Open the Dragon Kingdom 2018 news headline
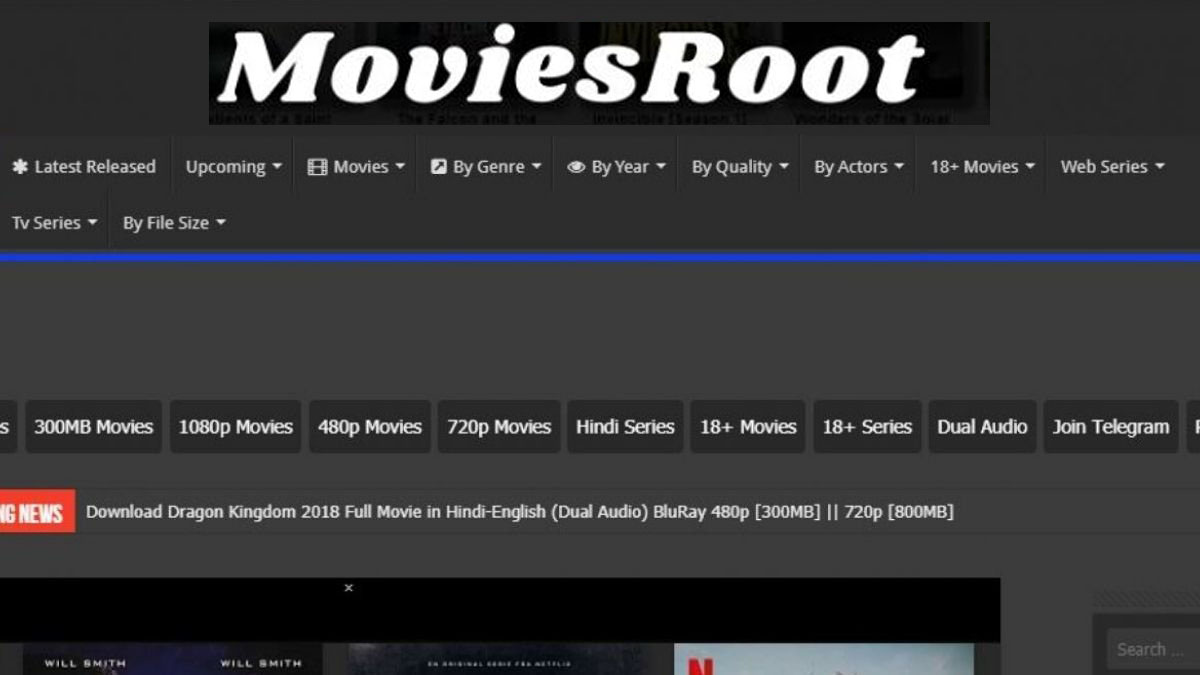Image resolution: width=1200 pixels, height=675 pixels. point(519,512)
